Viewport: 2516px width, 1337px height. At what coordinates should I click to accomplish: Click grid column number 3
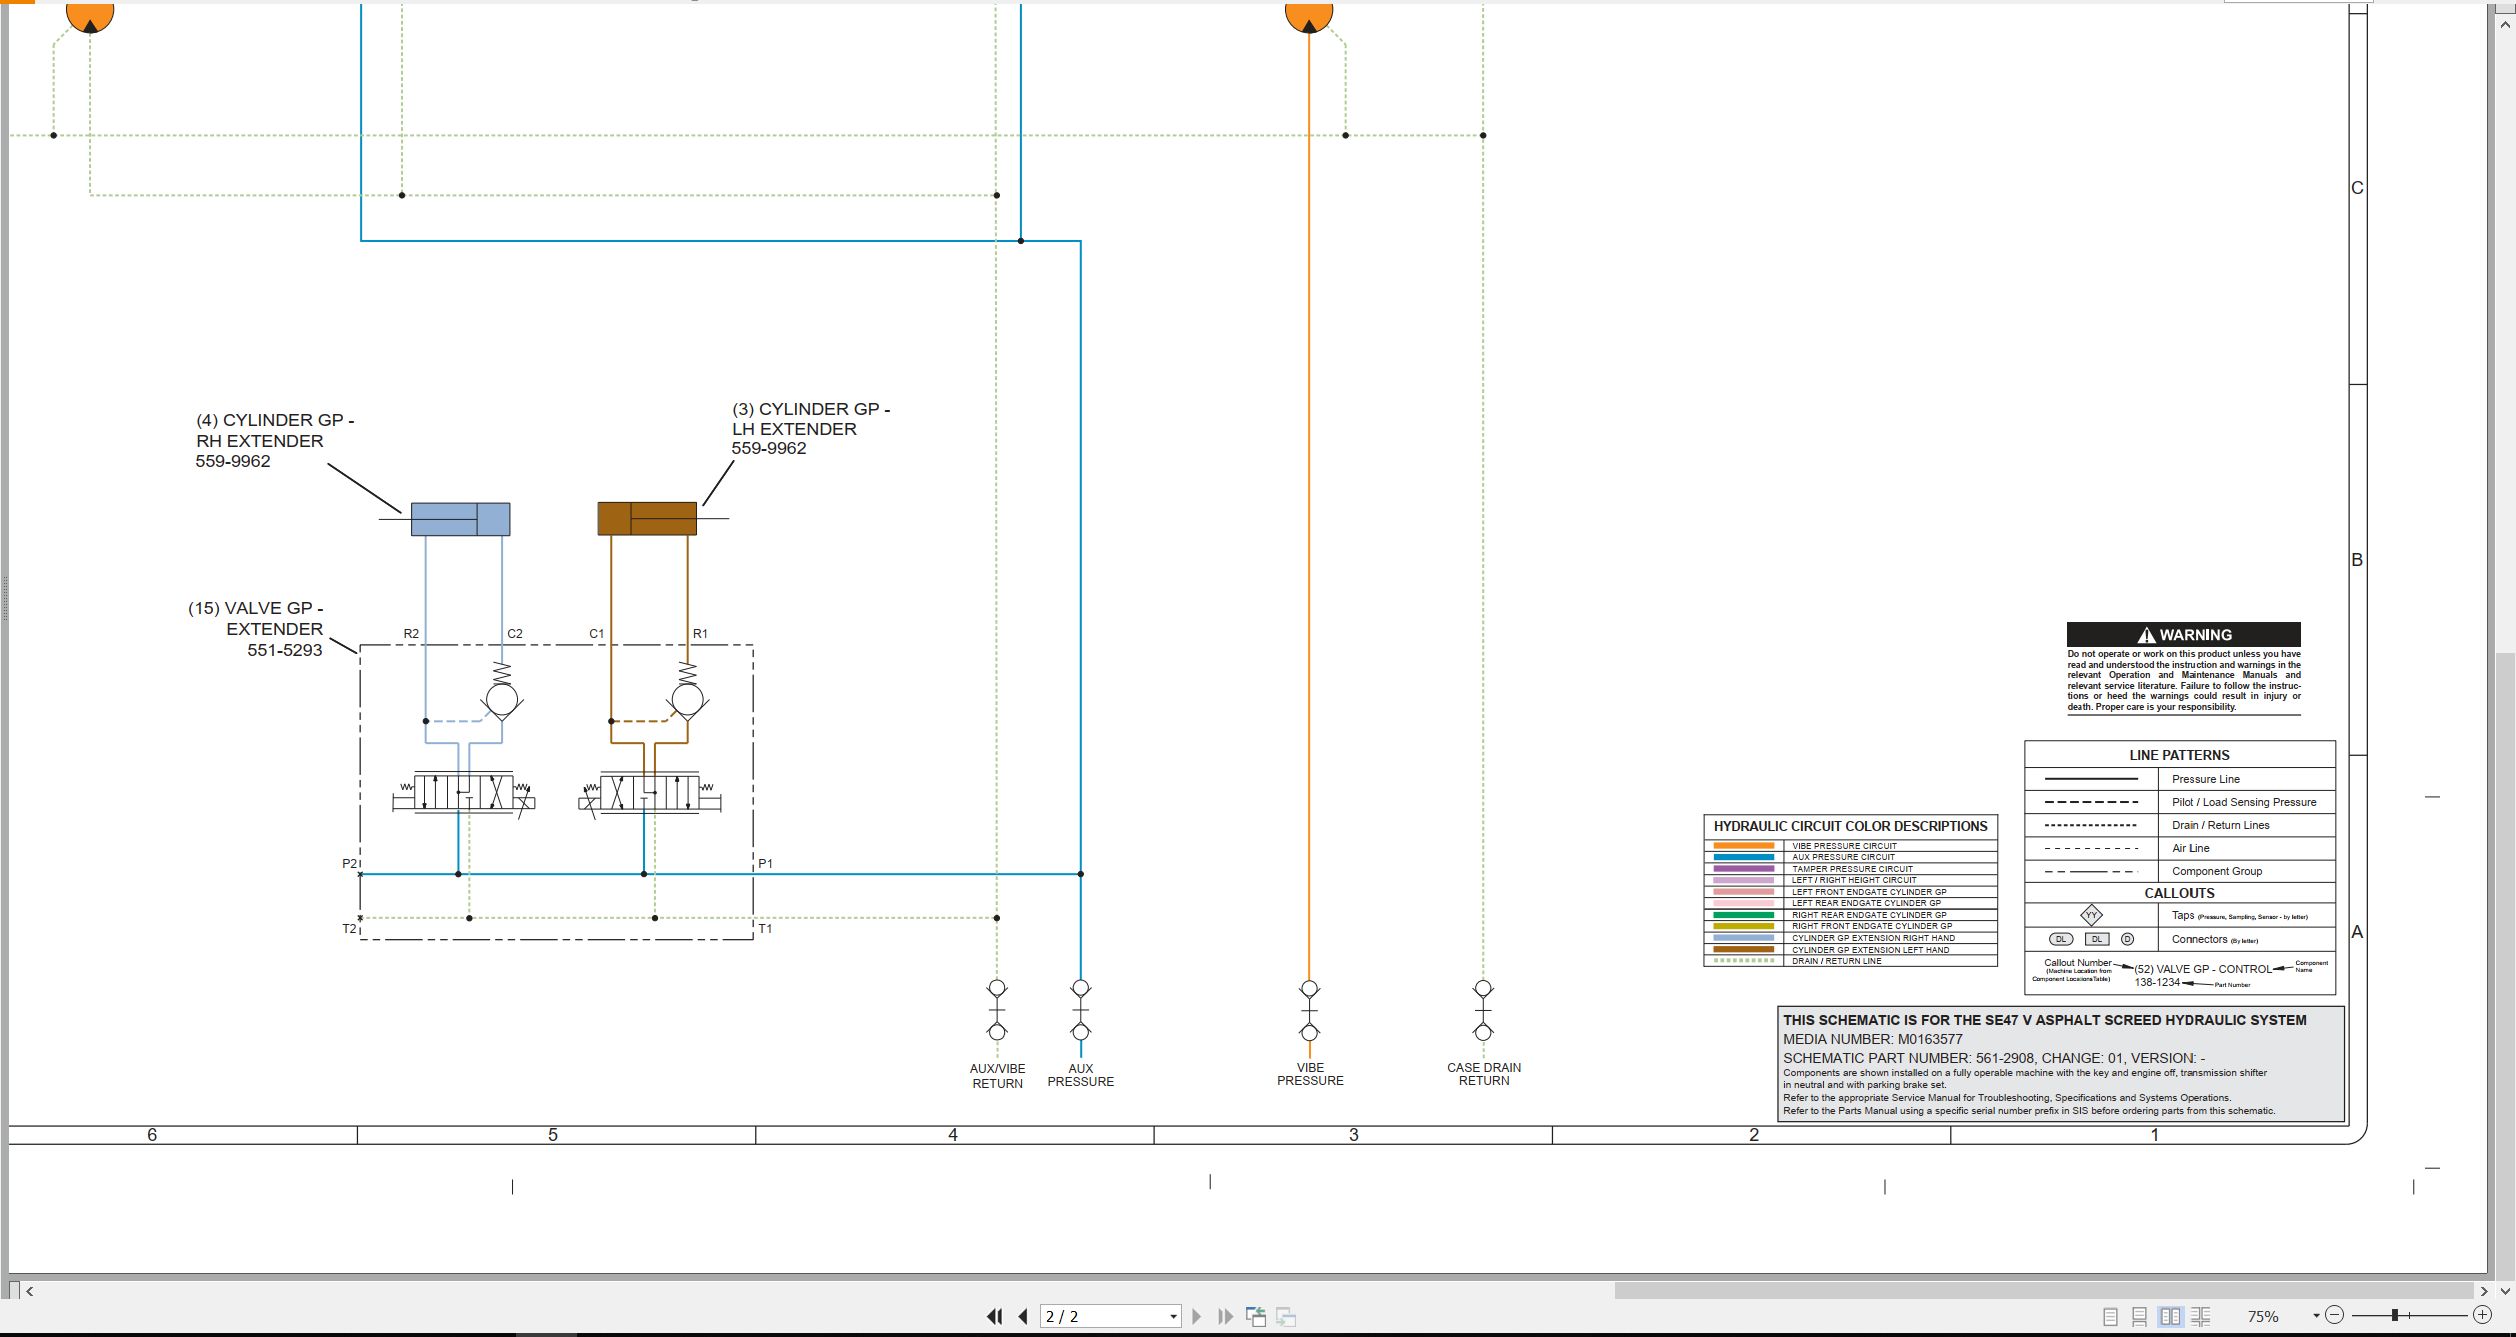click(x=1353, y=1135)
